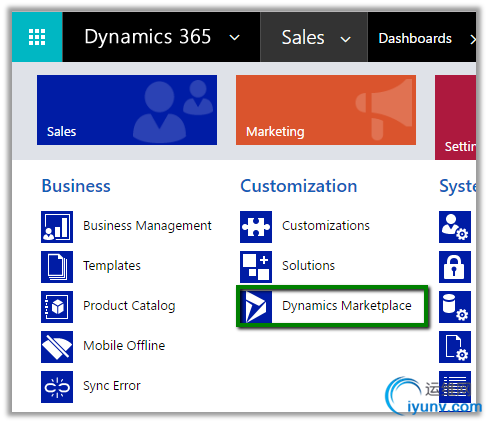Image resolution: width=488 pixels, height=423 pixels.
Task: Expand the chevron next to Dashboards
Action: click(x=473, y=40)
